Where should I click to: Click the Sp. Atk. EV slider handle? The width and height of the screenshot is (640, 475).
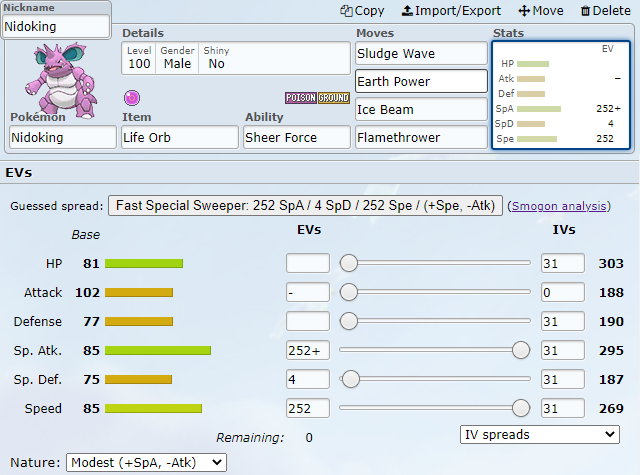pyautogui.click(x=521, y=350)
